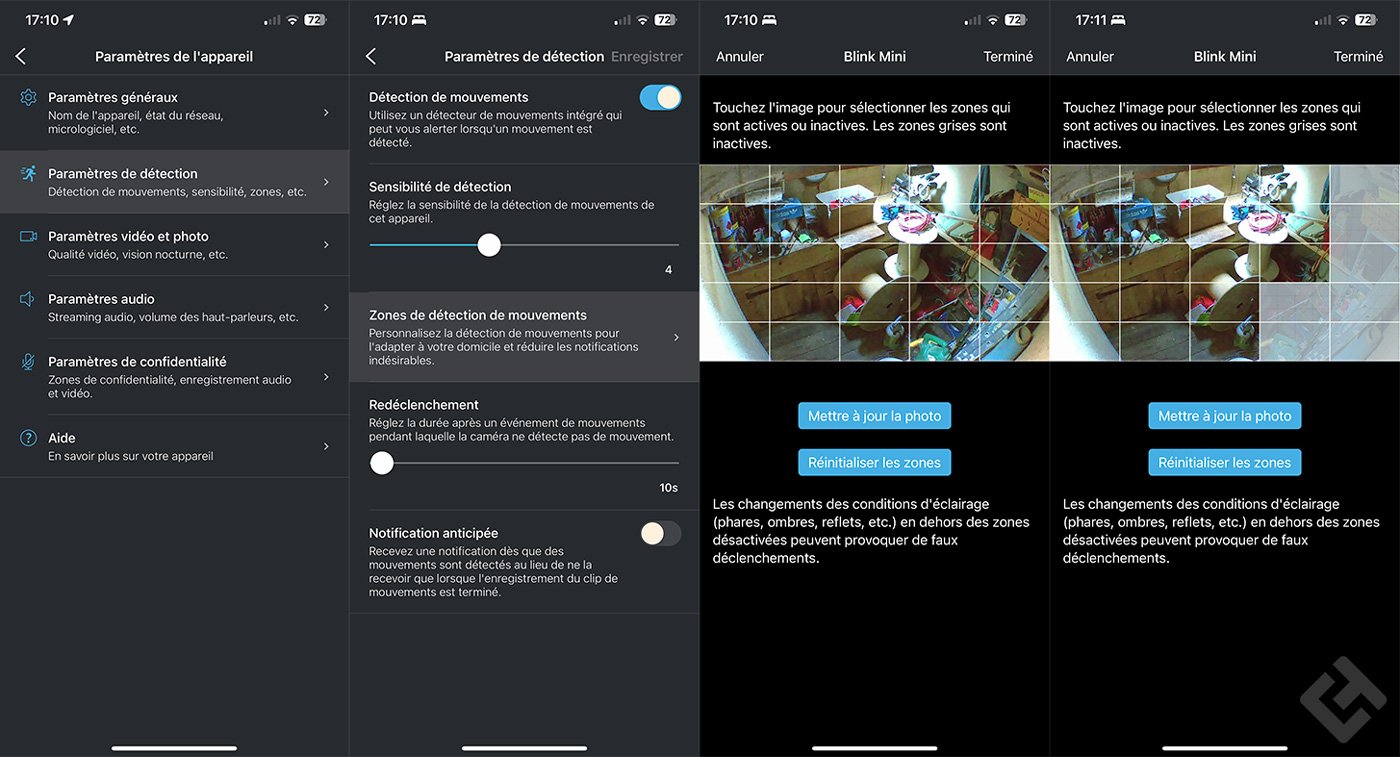Open Paramètres de confidentialité chevron
Viewport: 1400px width, 757px height.
click(326, 377)
